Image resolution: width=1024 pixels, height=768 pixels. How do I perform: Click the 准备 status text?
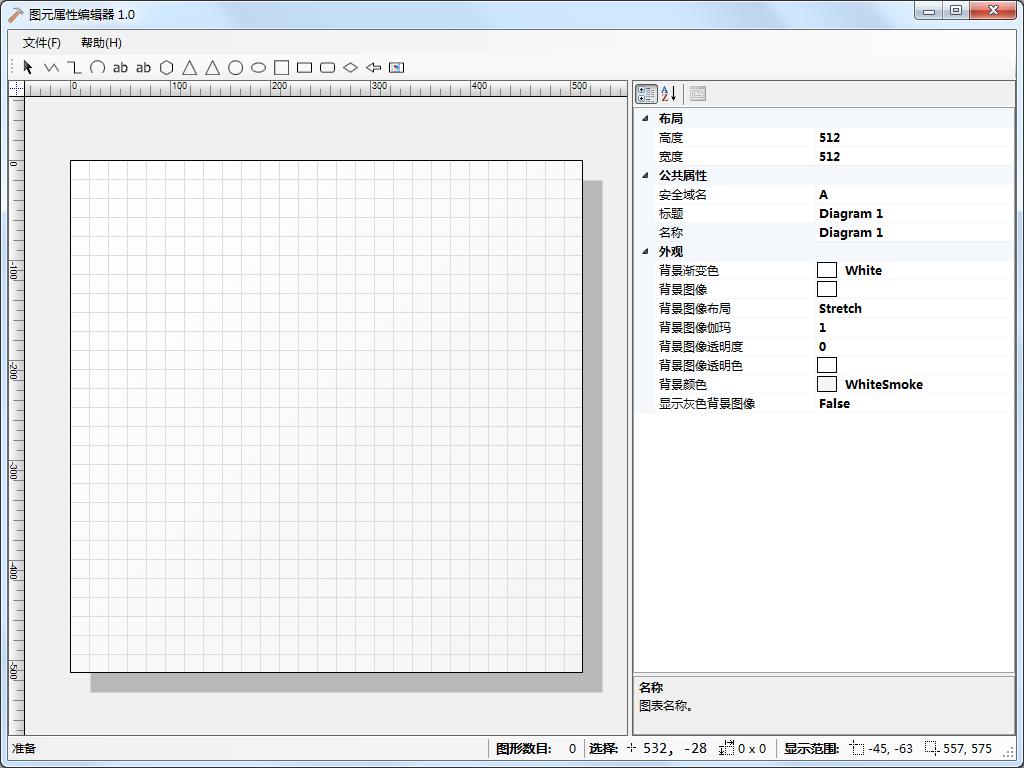24,748
